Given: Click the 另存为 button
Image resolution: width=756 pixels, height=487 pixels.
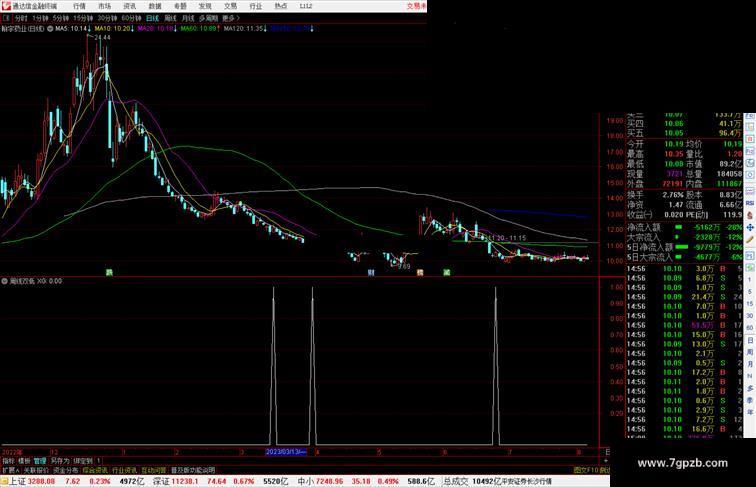Looking at the screenshot, I should pos(60,461).
